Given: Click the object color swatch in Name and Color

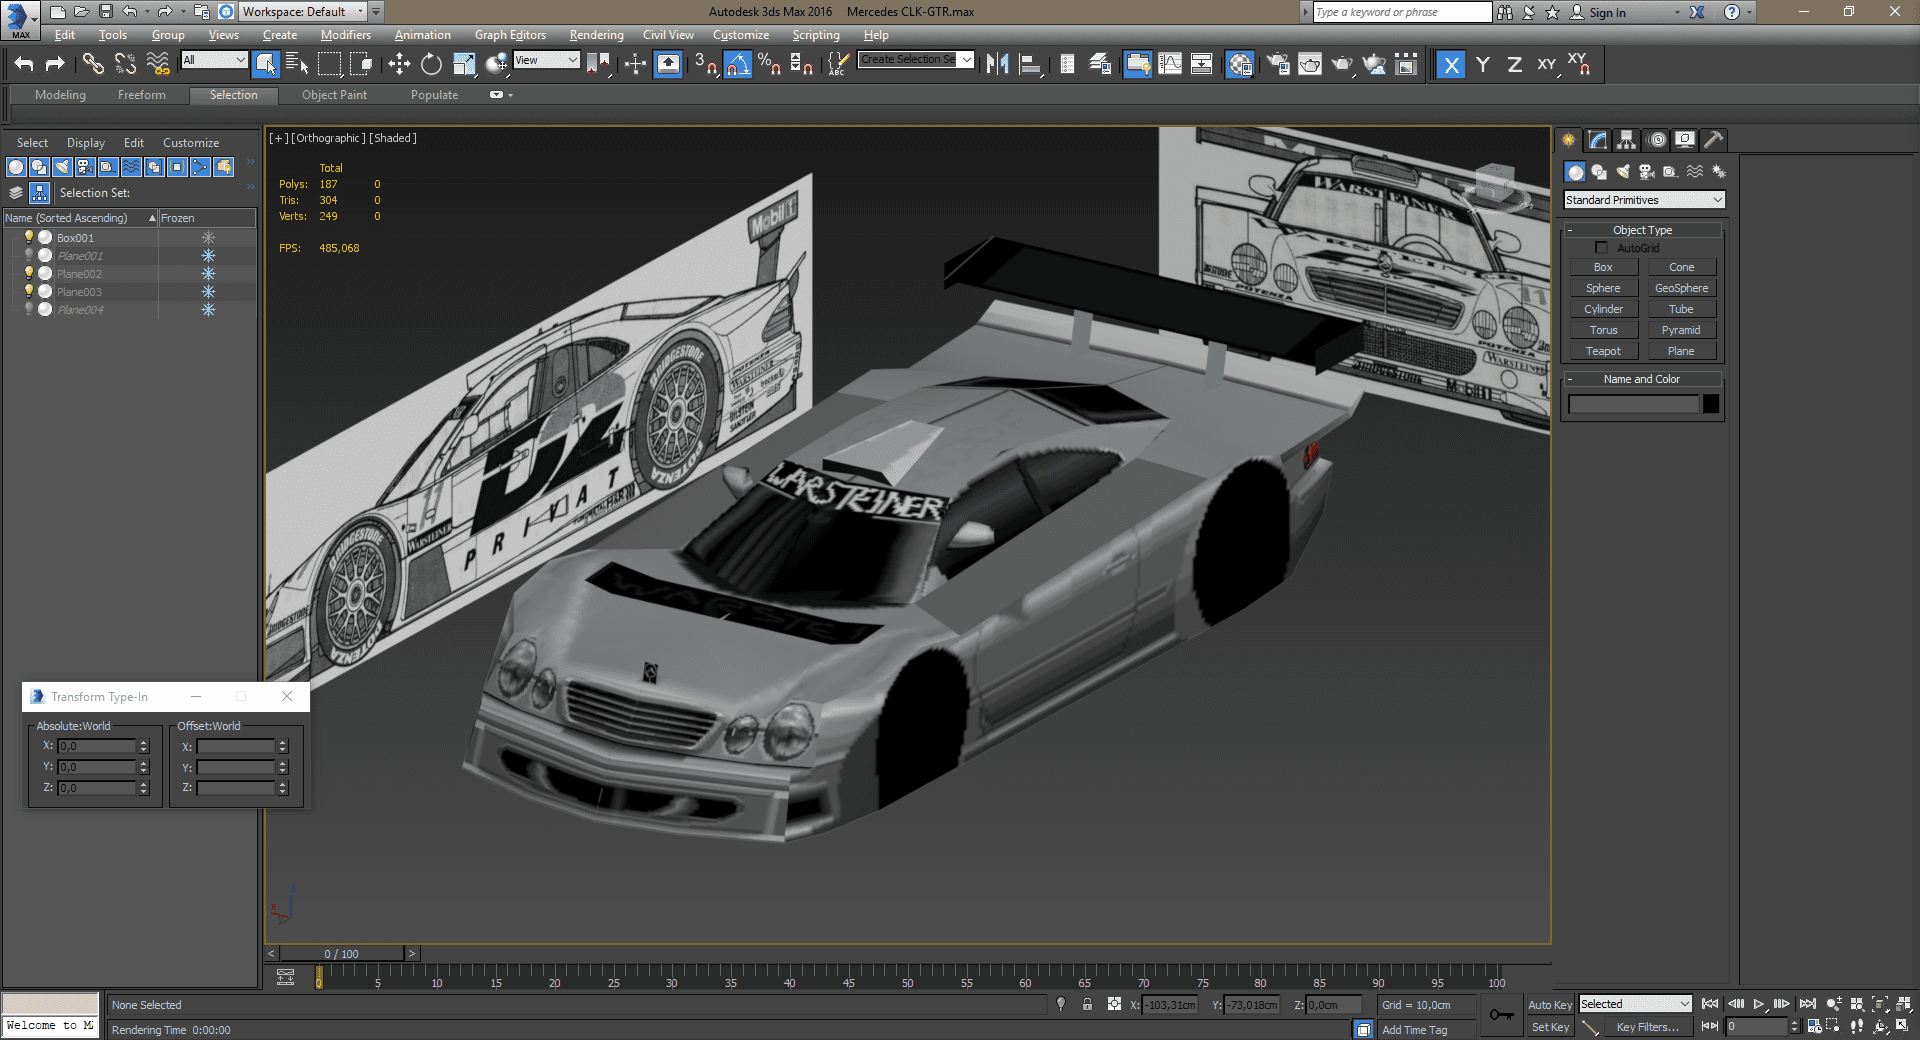Looking at the screenshot, I should [1711, 404].
